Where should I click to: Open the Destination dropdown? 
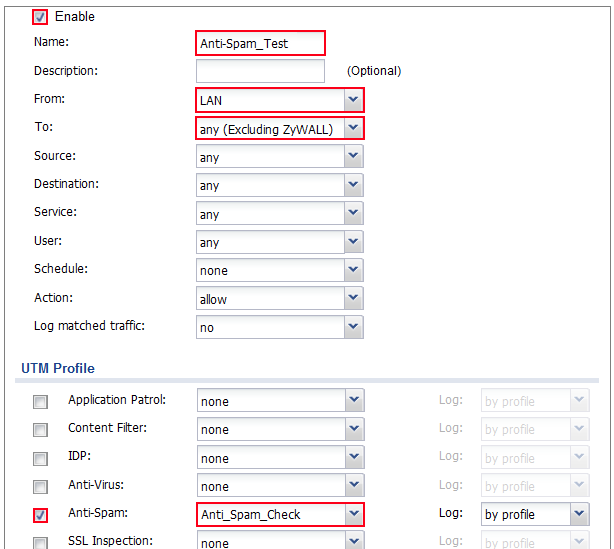coord(279,185)
